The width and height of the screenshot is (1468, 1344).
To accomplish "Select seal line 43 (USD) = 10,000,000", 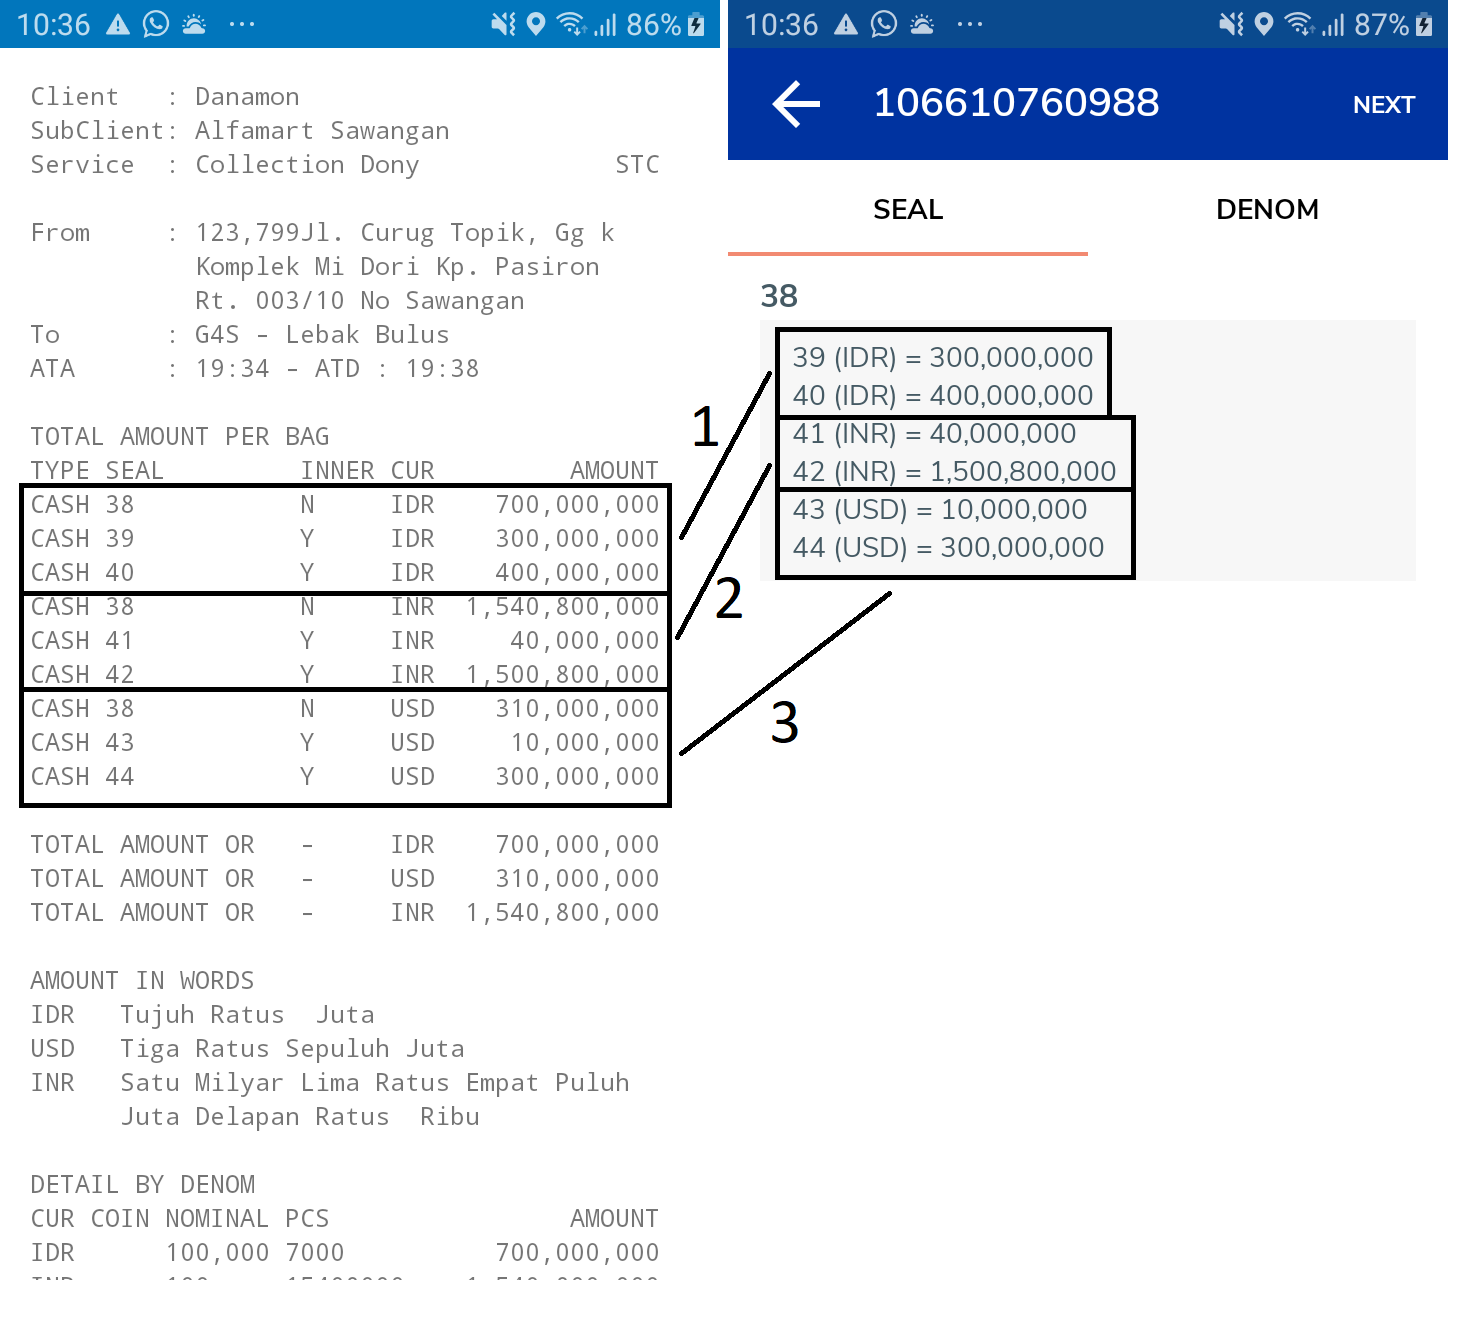I will [939, 509].
